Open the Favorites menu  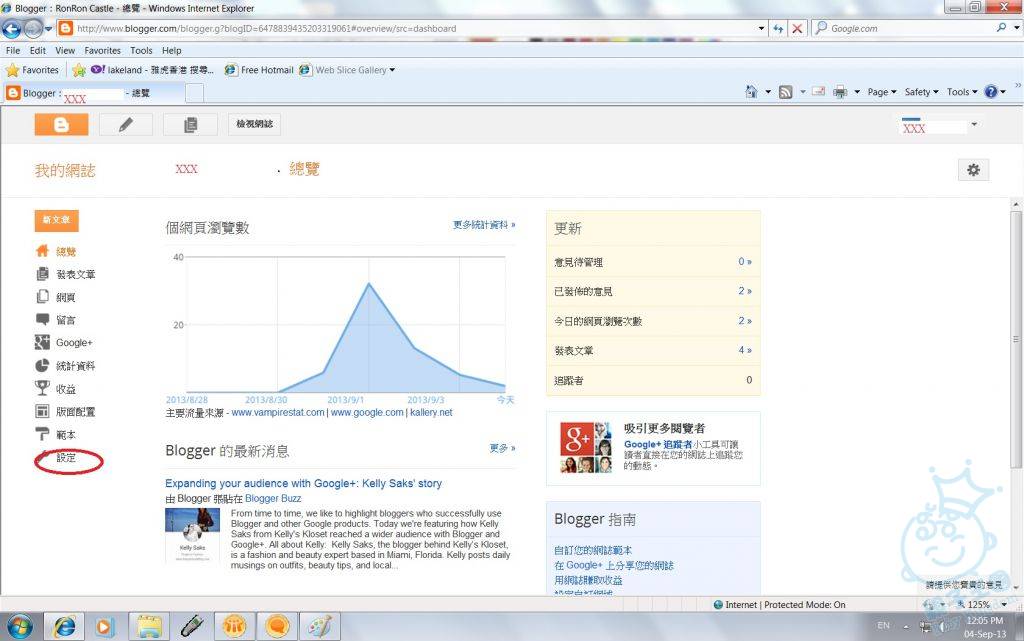[x=102, y=50]
